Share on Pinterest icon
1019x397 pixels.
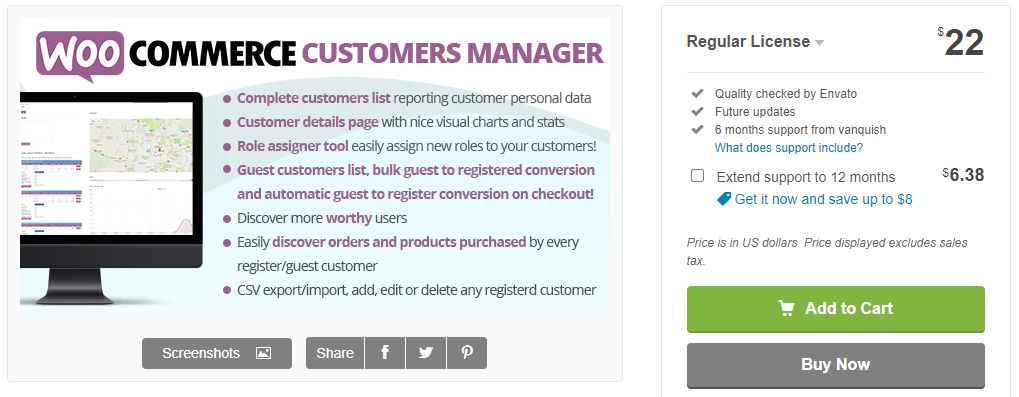point(467,353)
